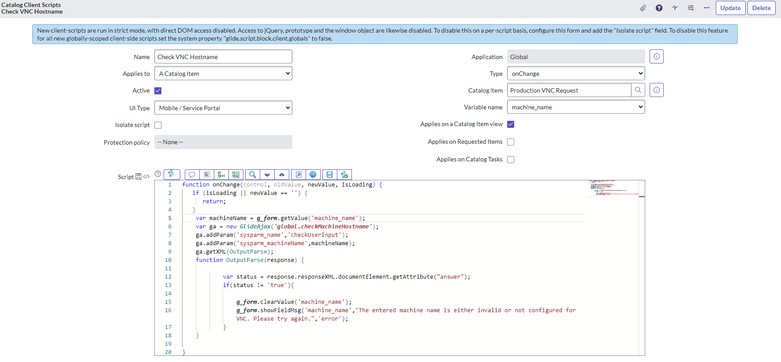Click the Application field showing Global

tap(576, 57)
